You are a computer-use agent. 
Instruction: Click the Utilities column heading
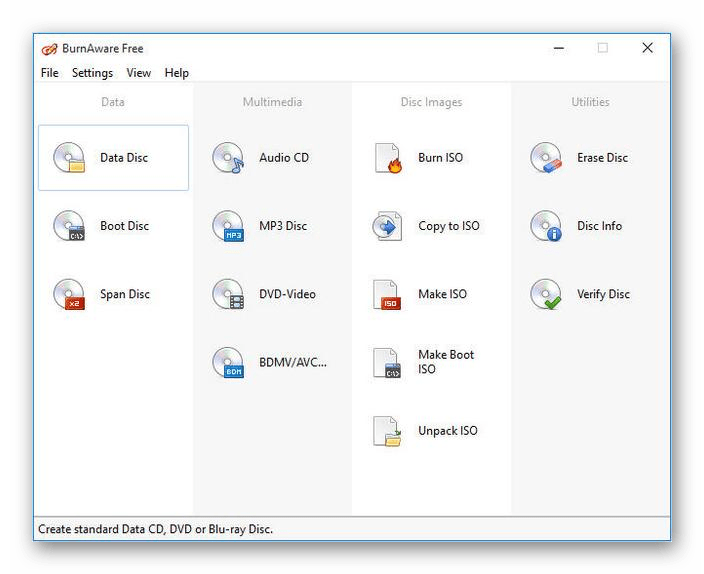pyautogui.click(x=590, y=102)
